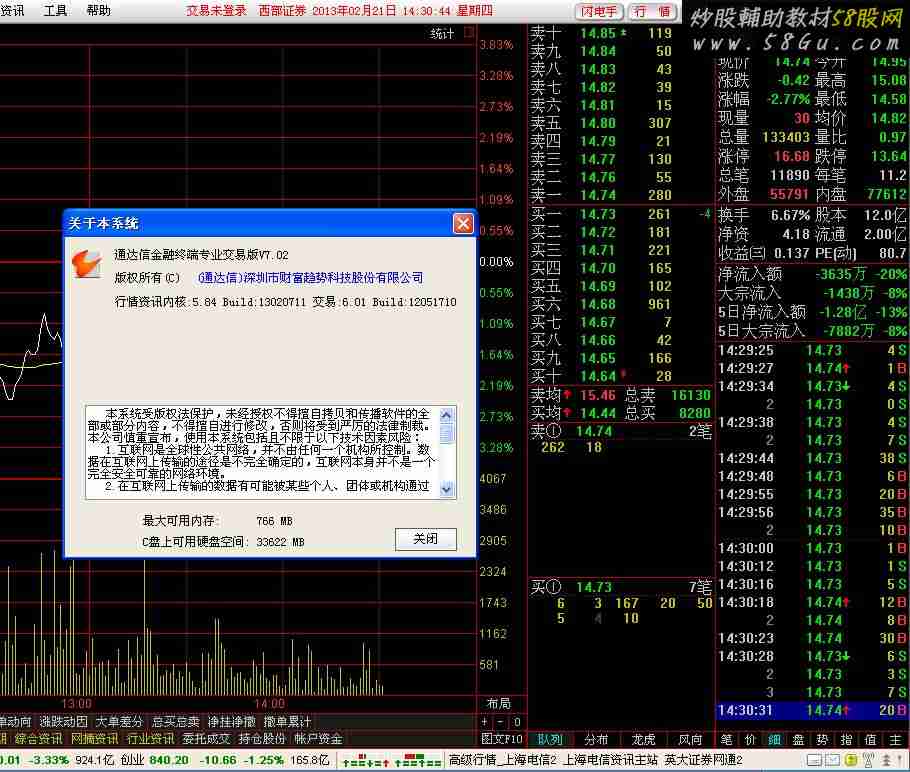
Task: Select the 买一 bid row in the order book
Action: coord(620,214)
